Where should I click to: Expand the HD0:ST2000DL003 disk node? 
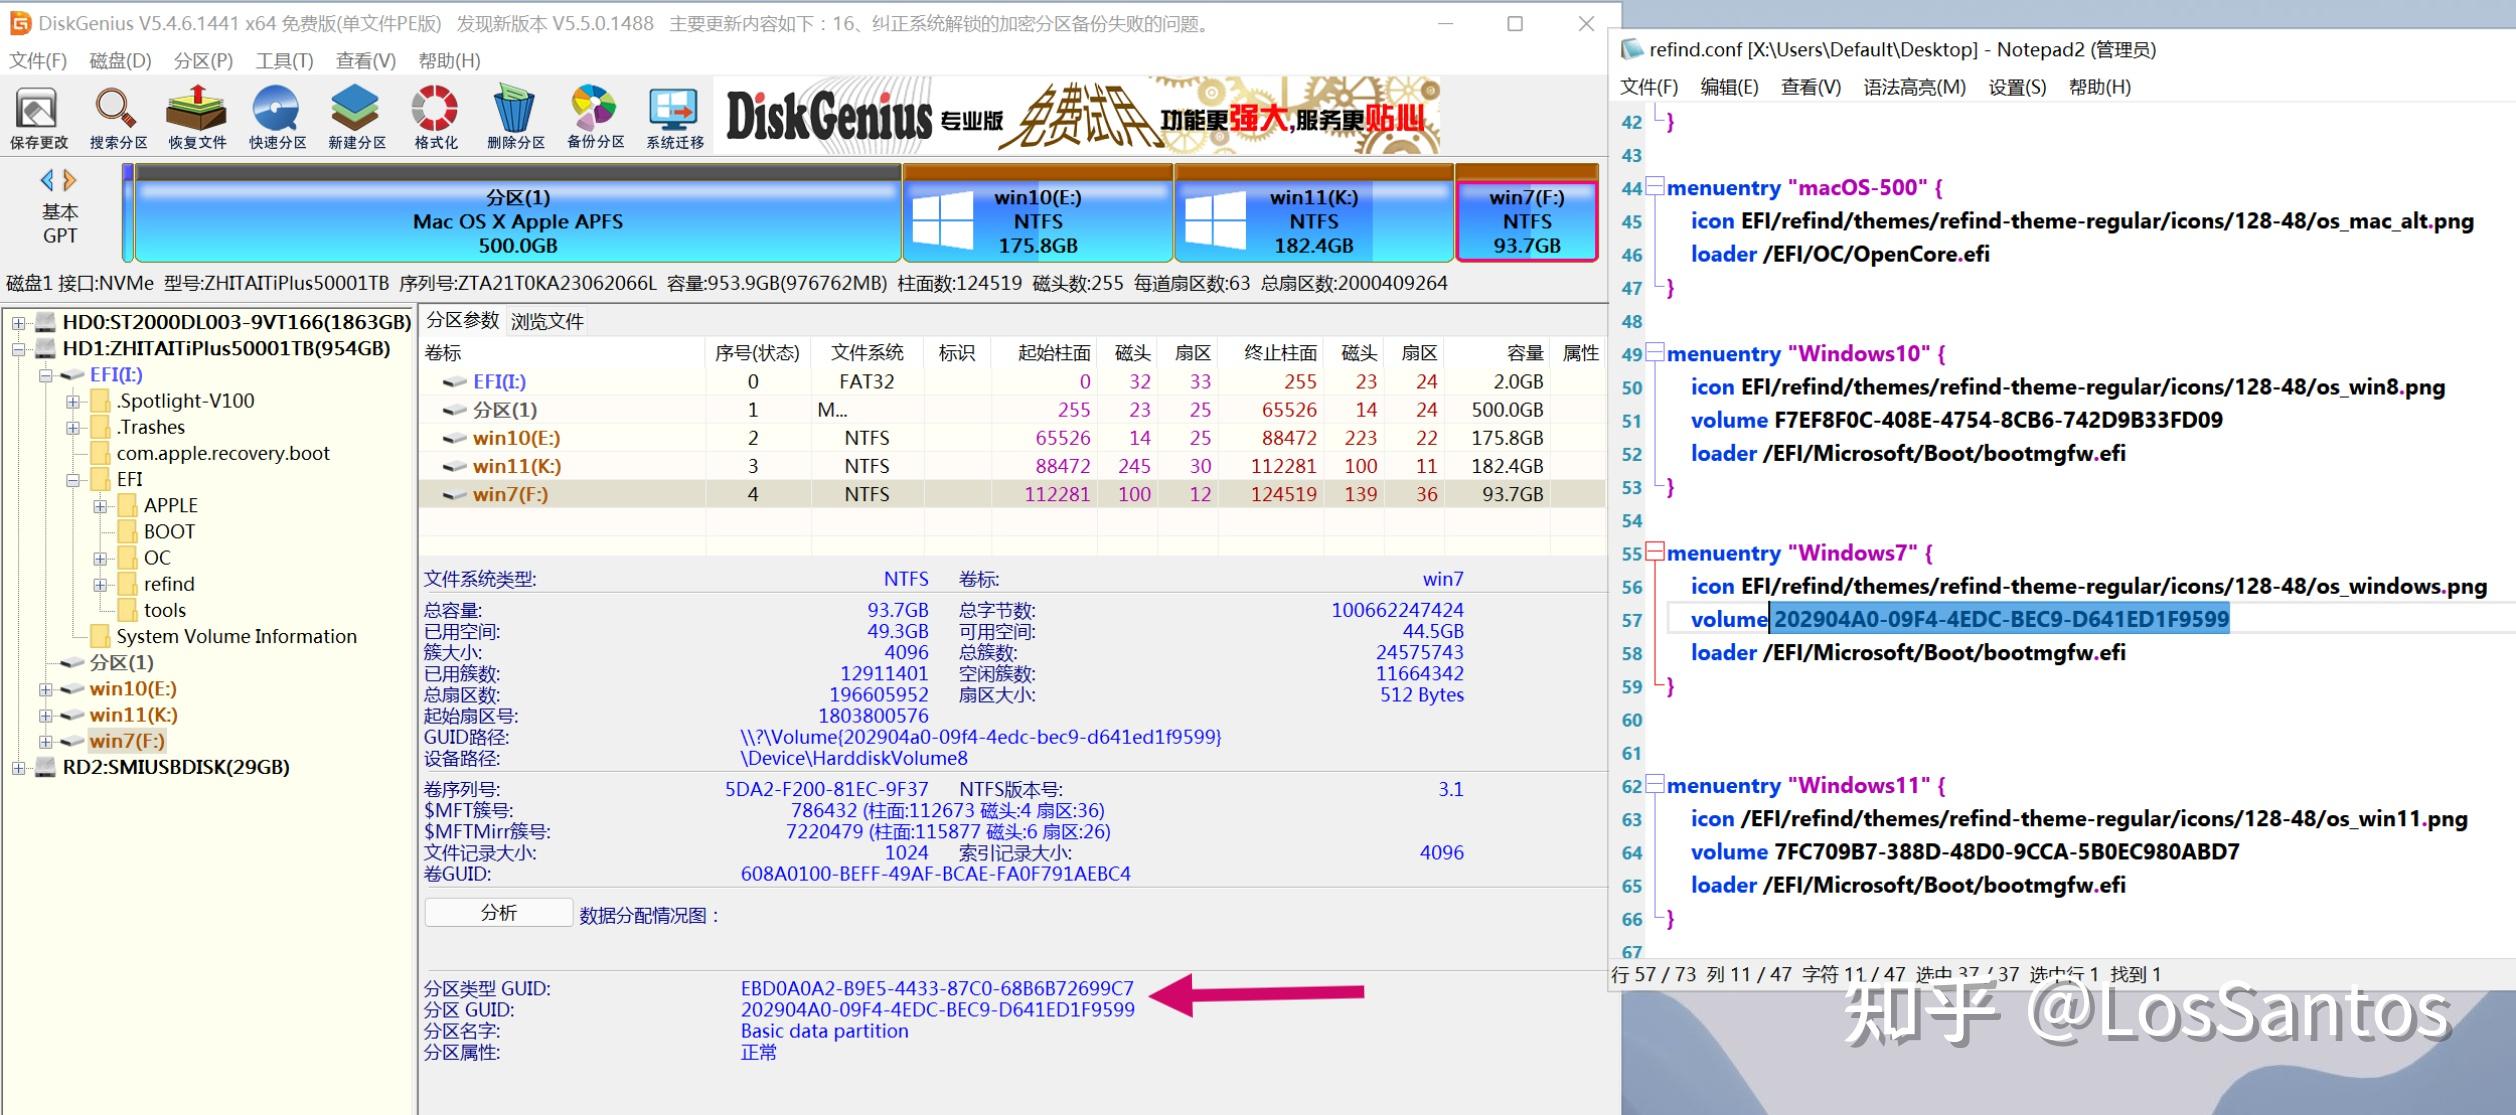pos(18,323)
